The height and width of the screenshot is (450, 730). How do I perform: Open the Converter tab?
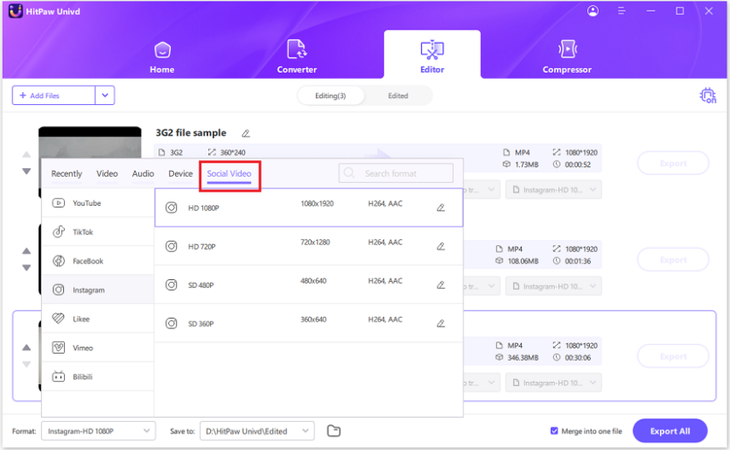tap(297, 56)
